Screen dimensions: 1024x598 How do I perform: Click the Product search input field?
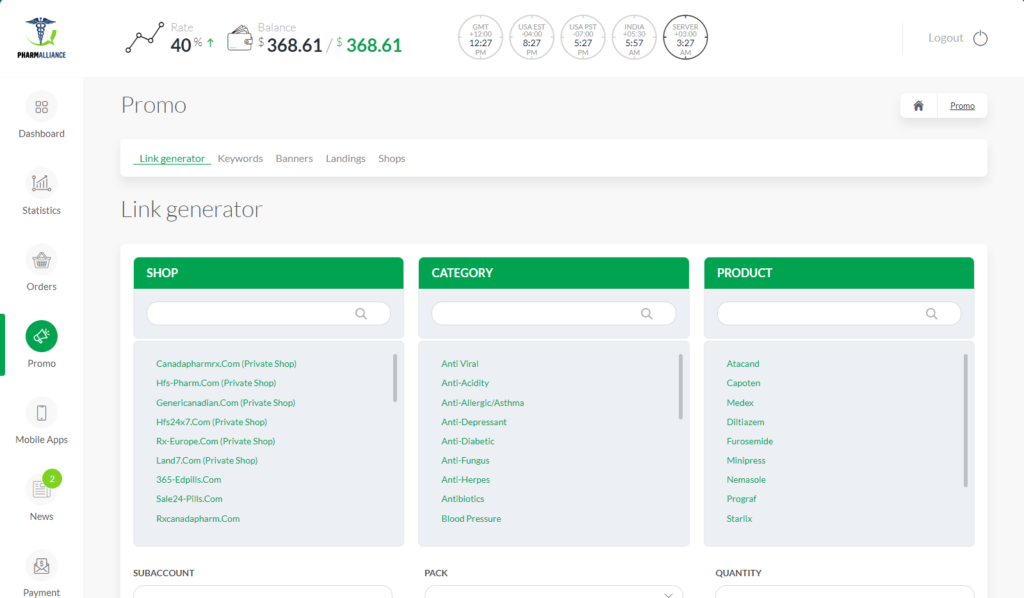(839, 313)
